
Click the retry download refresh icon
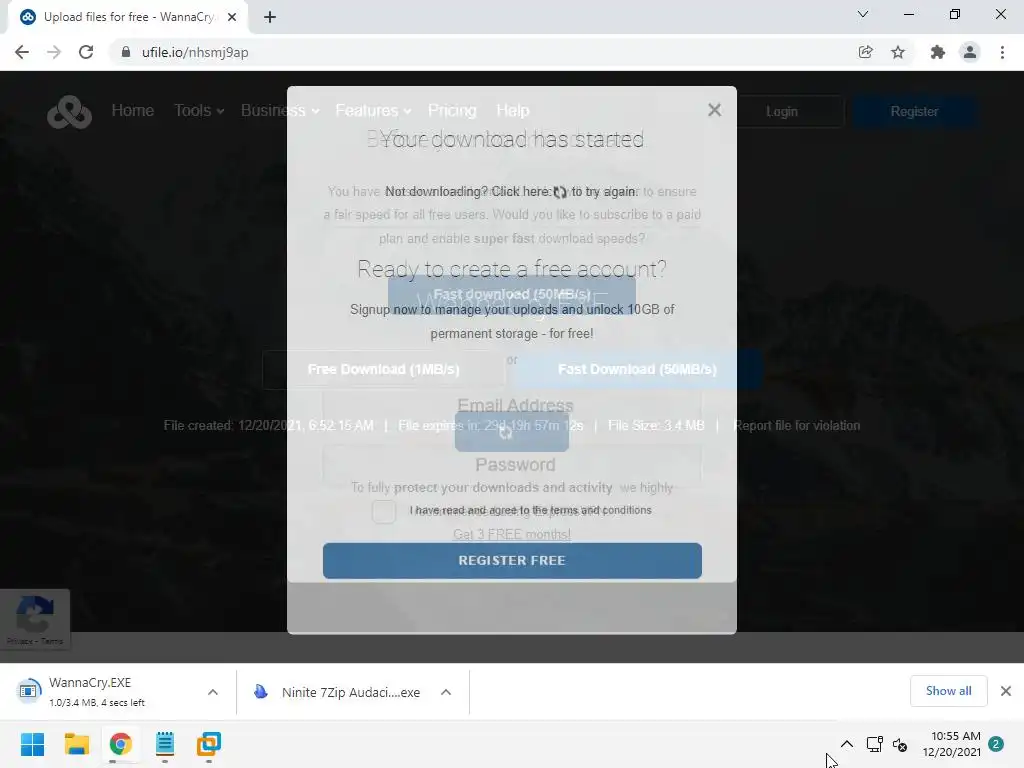pyautogui.click(x=560, y=192)
